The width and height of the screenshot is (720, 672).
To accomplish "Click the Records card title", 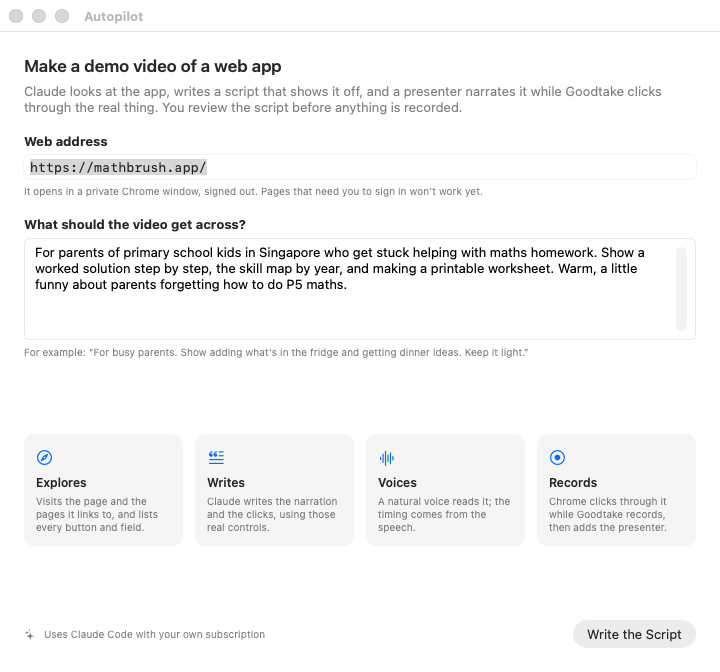I will pos(573,482).
